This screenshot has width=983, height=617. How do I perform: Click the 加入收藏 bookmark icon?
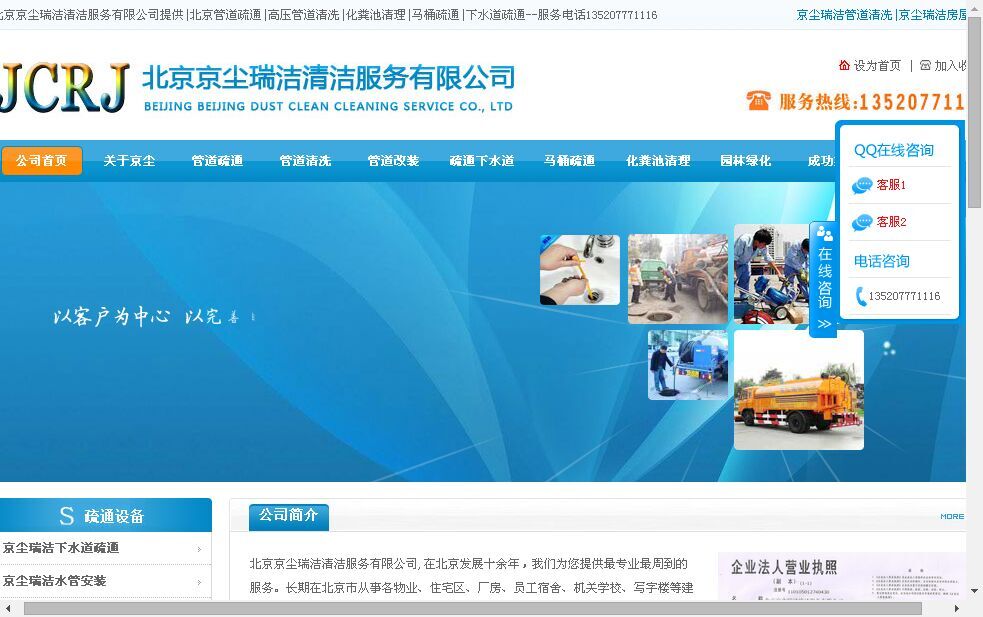(x=925, y=65)
